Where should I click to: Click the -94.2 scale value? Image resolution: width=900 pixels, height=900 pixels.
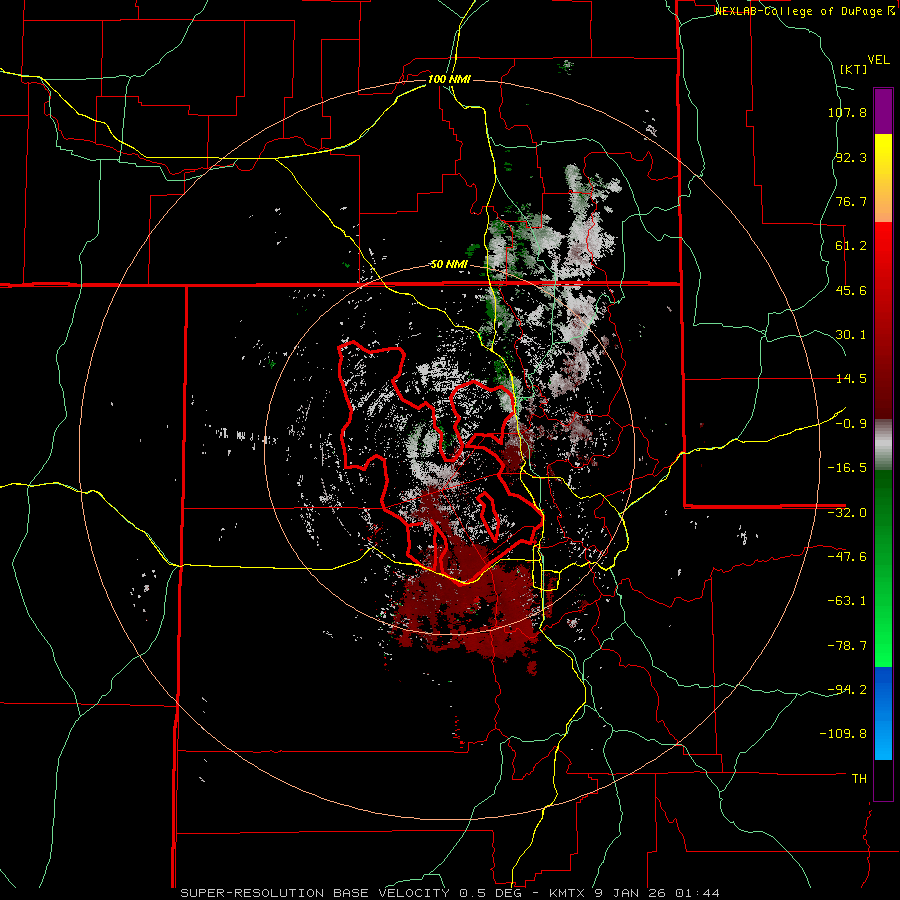[847, 690]
